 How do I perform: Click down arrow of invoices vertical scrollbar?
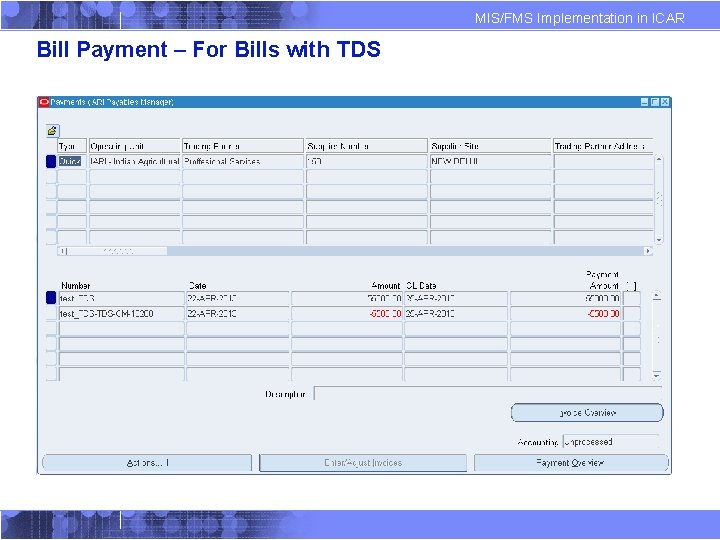click(x=657, y=375)
